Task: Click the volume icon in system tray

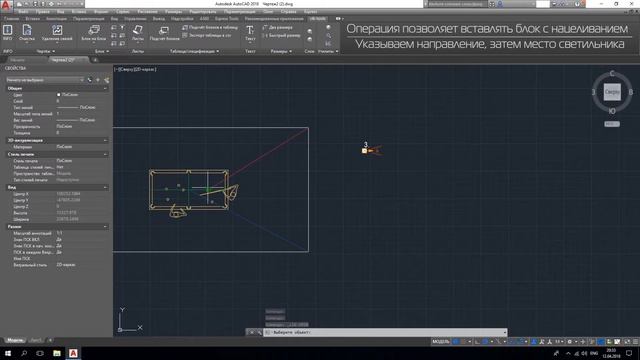Action: click(584, 353)
